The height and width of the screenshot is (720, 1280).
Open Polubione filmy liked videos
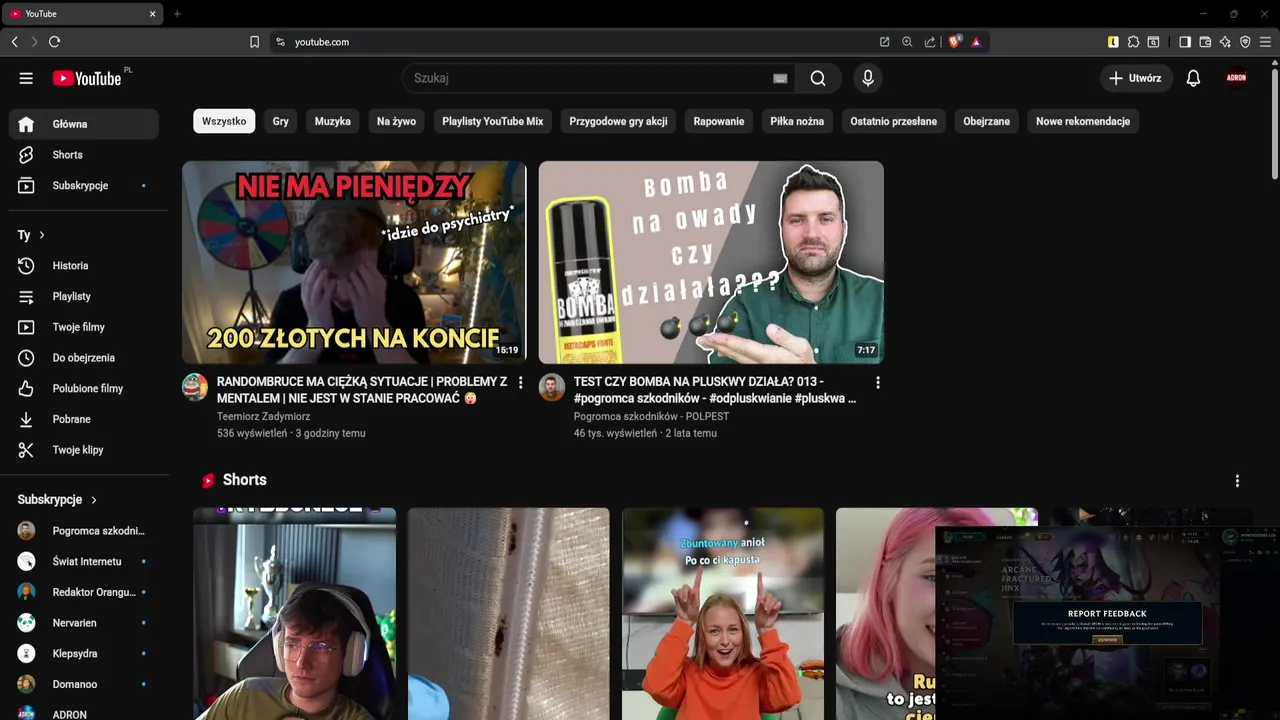(84, 389)
